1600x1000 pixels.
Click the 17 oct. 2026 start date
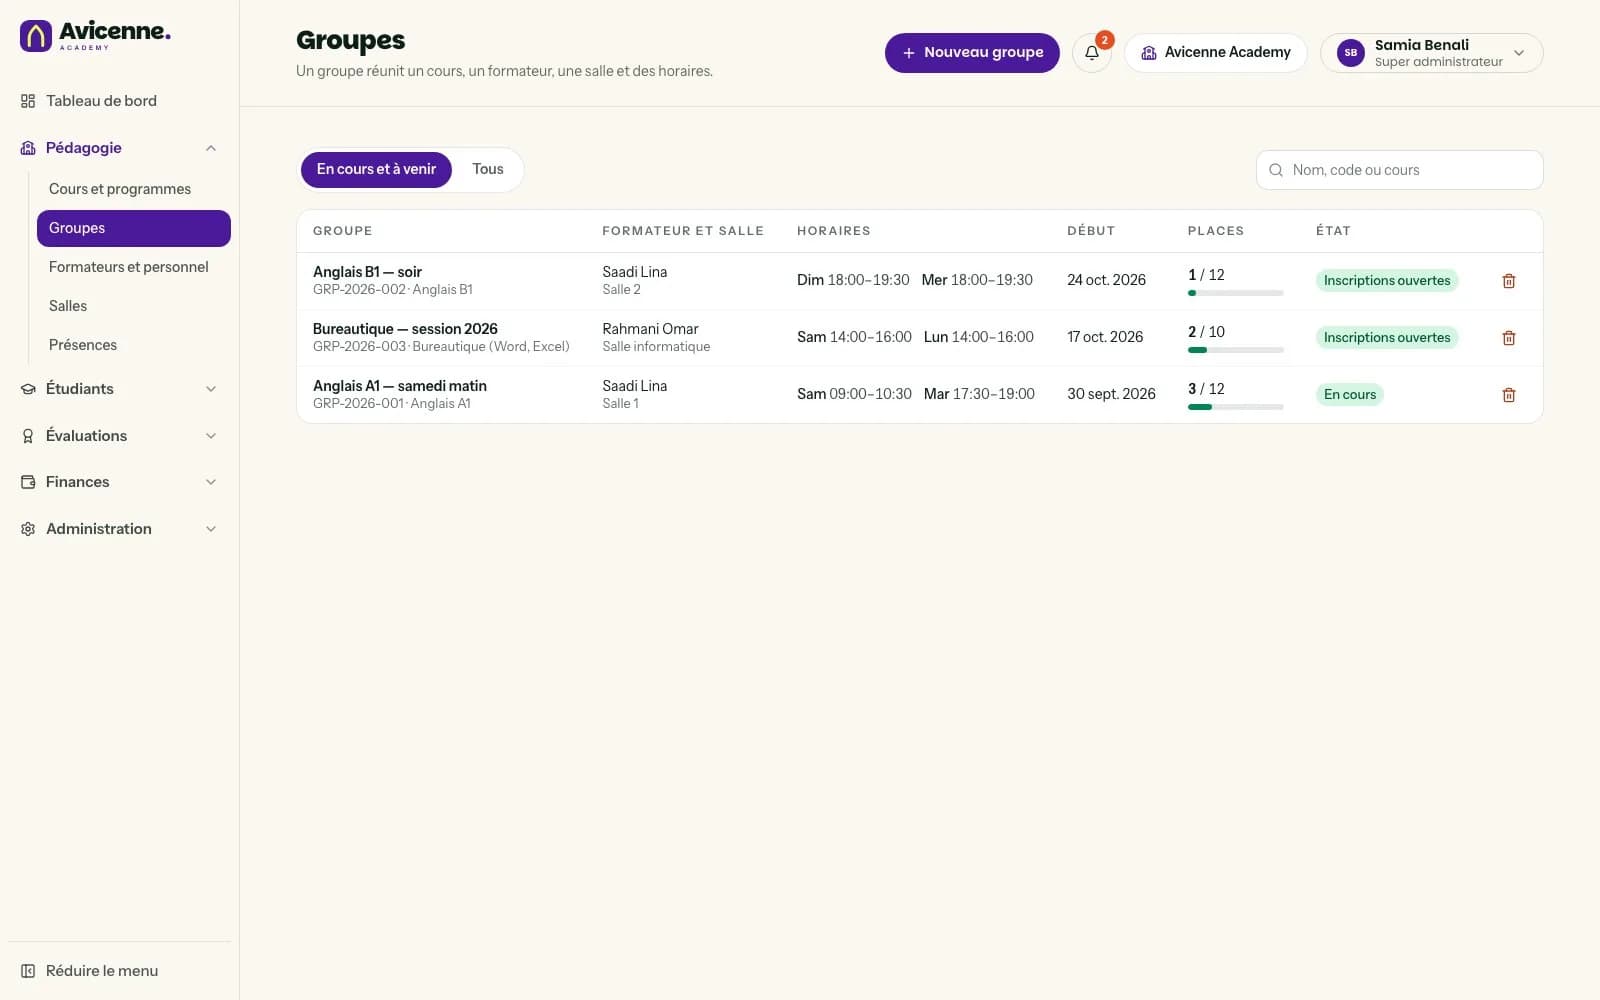[x=1105, y=337]
